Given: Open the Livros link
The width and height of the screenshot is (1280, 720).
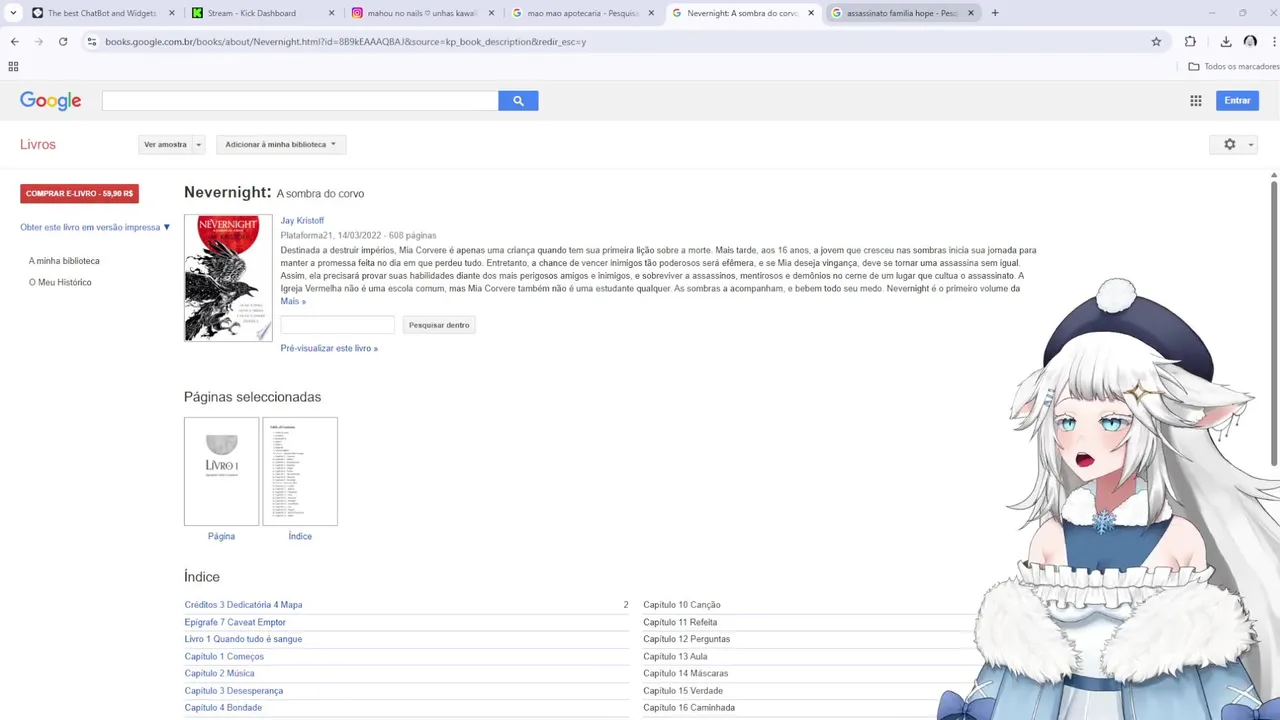Looking at the screenshot, I should pyautogui.click(x=38, y=145).
